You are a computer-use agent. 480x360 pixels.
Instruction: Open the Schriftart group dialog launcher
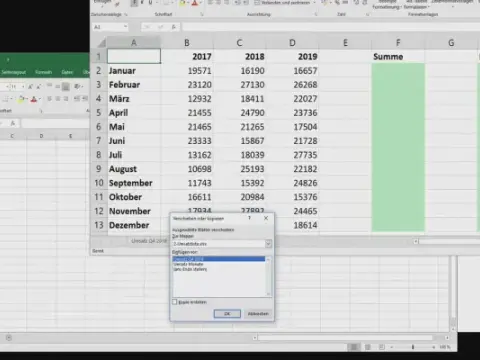pos(202,14)
